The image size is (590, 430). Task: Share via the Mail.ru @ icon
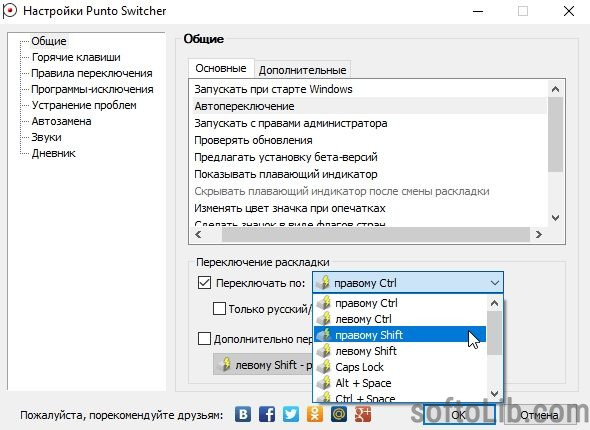point(339,414)
